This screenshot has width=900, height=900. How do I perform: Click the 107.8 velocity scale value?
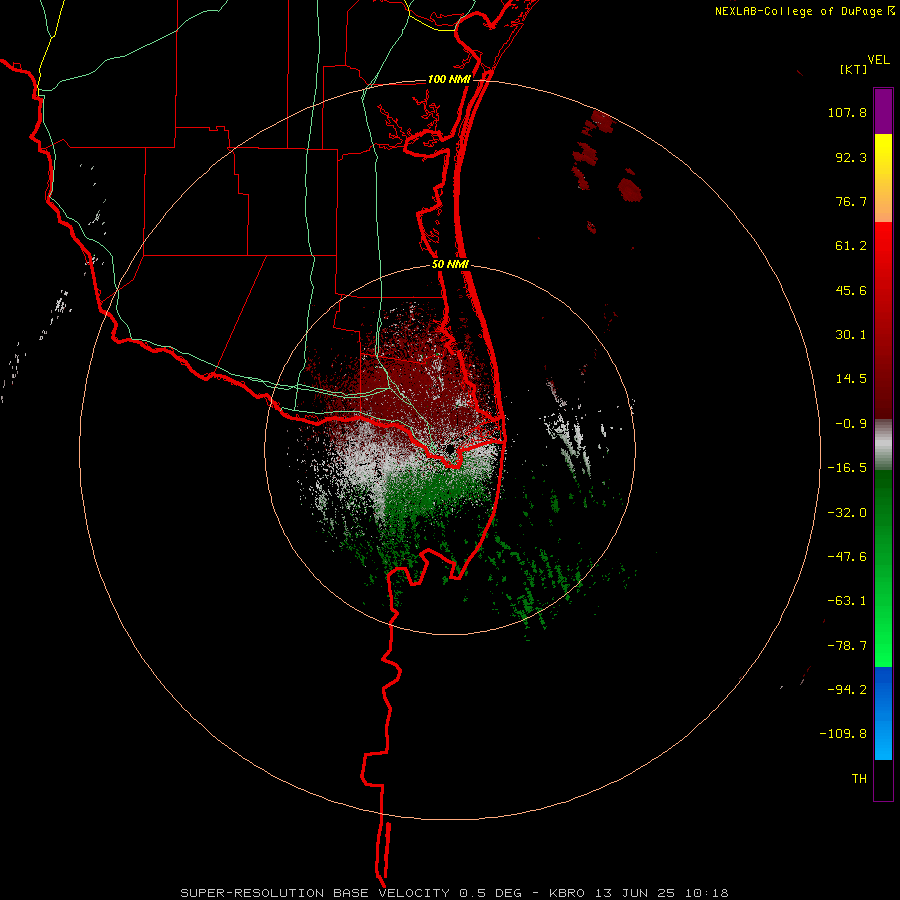(847, 112)
